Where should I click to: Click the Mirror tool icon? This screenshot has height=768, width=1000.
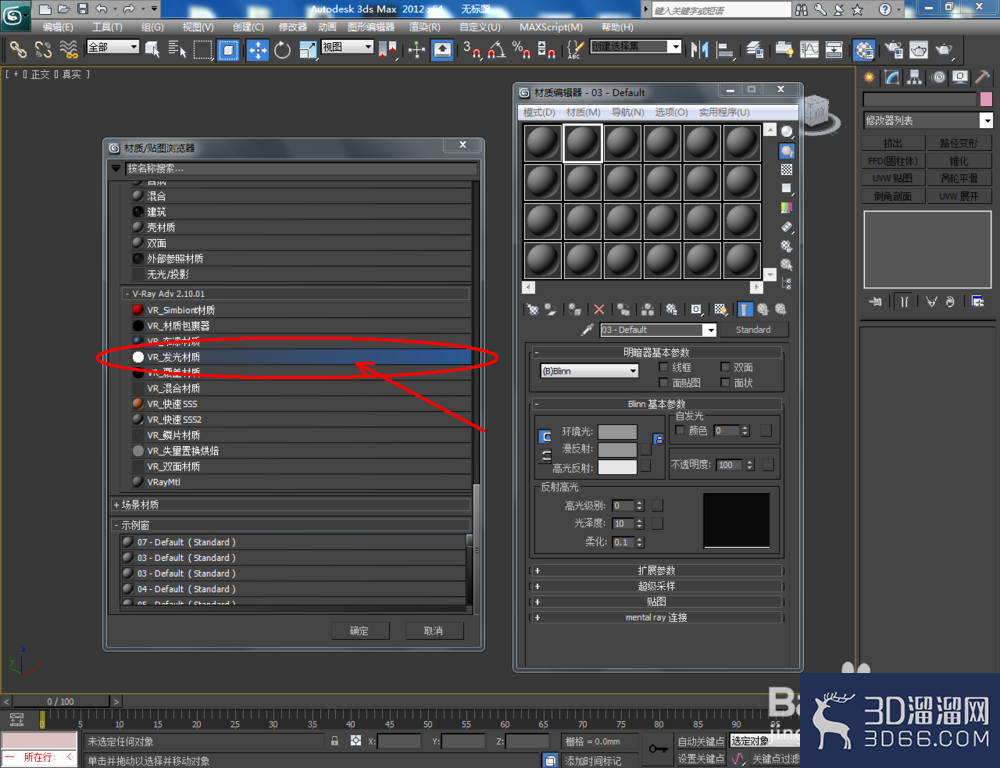(x=700, y=50)
